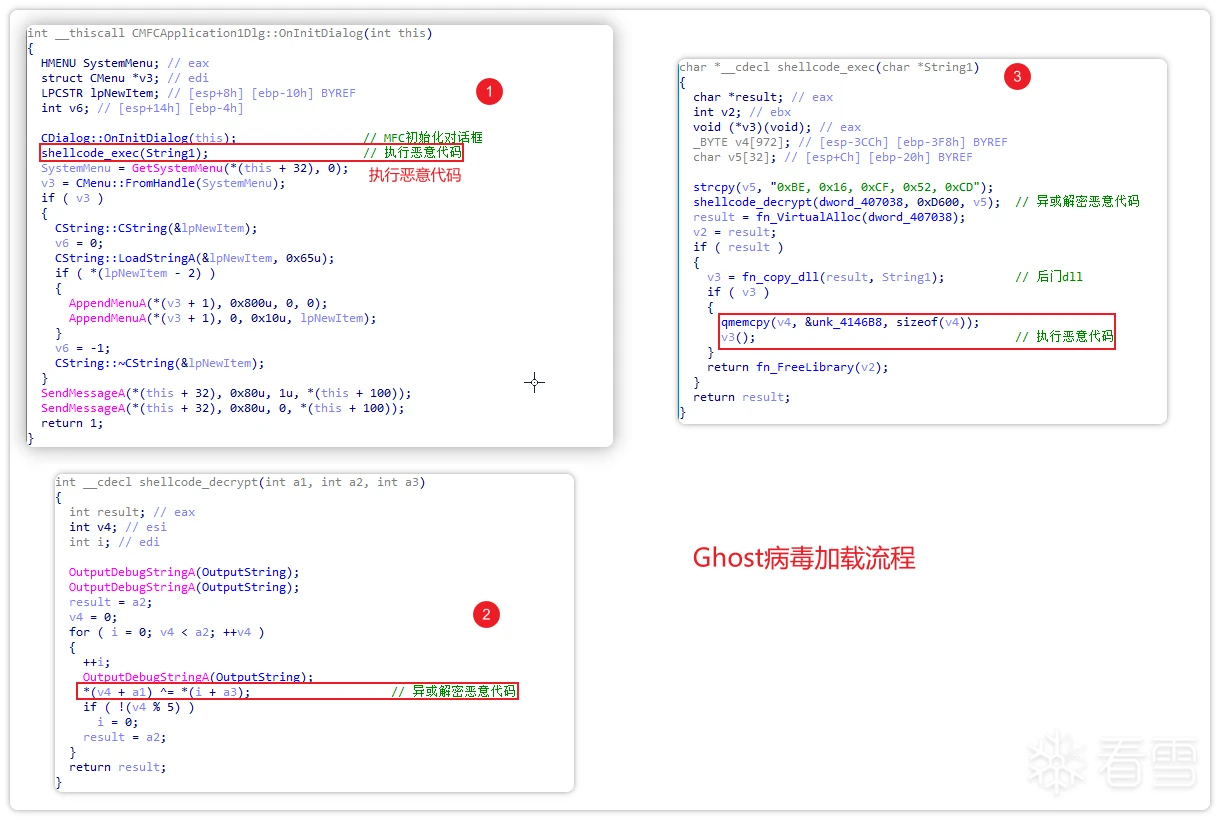Click 'return result;' in shellcode_decrypt function
Viewport: 1220px width, 820px height.
point(118,767)
